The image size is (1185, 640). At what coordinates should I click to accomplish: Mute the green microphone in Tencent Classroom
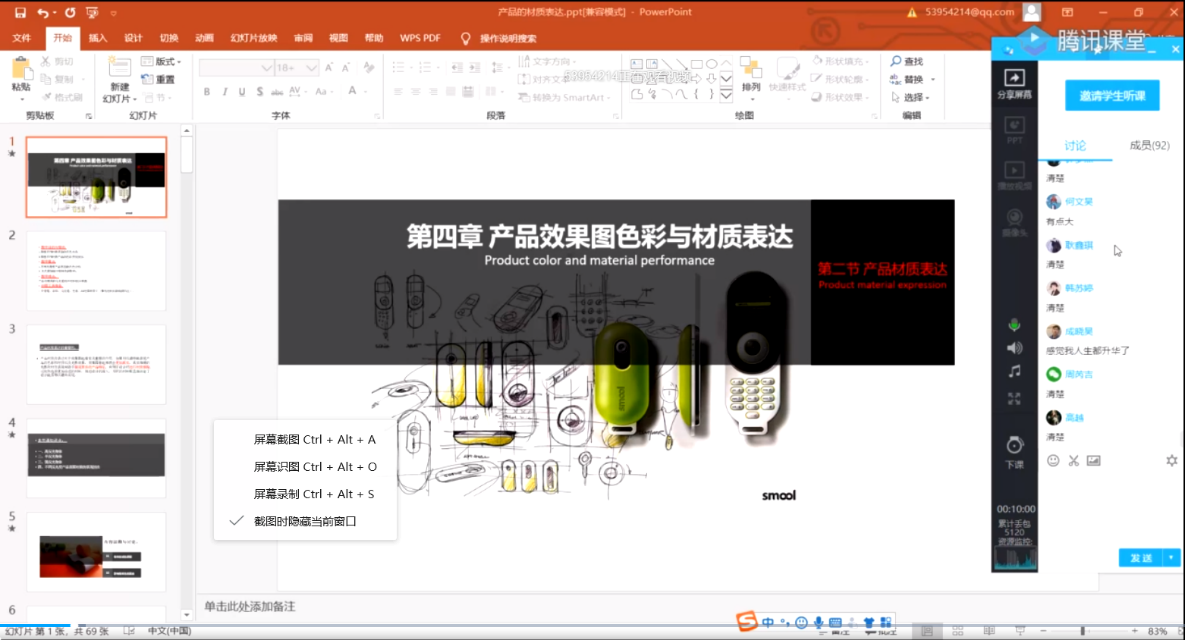coord(1014,325)
